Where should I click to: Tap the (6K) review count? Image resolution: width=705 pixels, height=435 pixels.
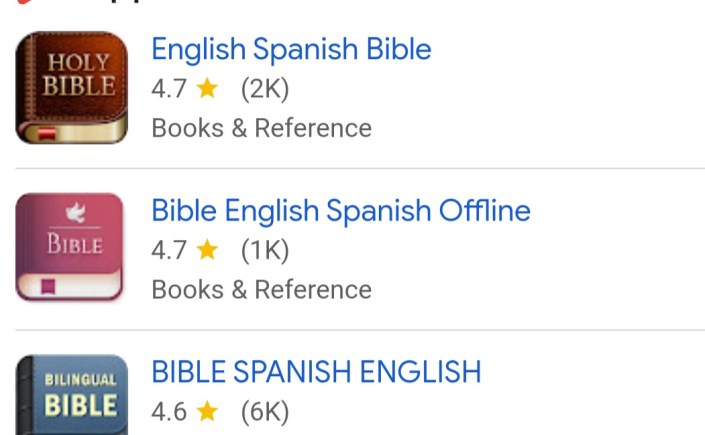265,411
